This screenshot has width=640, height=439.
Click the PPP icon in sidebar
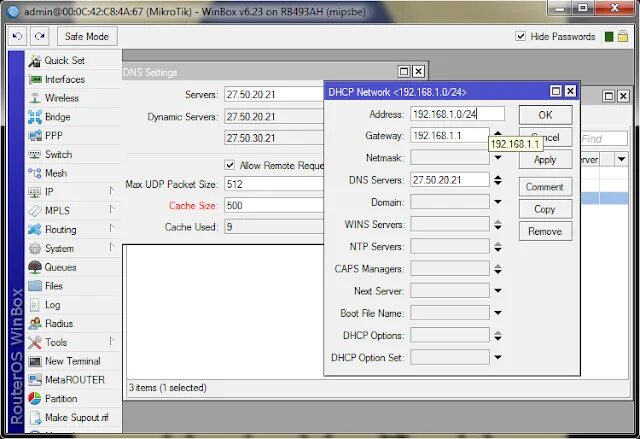pos(35,136)
